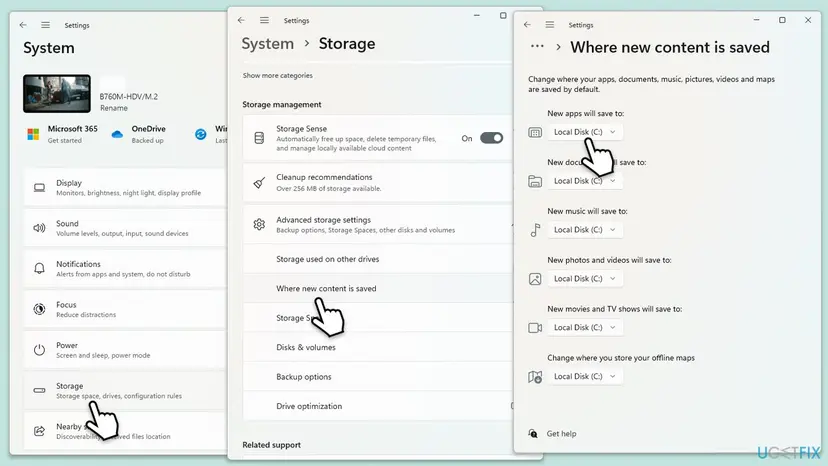
Task: Maximize the Where new content window
Action: tap(782, 20)
